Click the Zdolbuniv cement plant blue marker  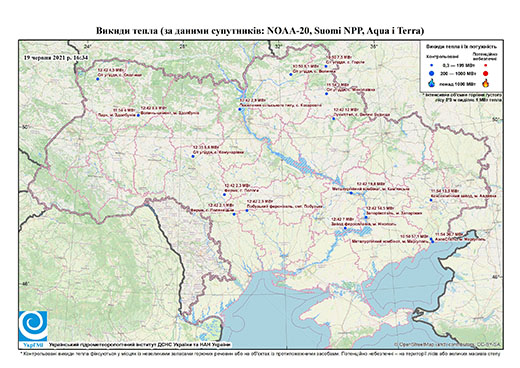click(138, 115)
